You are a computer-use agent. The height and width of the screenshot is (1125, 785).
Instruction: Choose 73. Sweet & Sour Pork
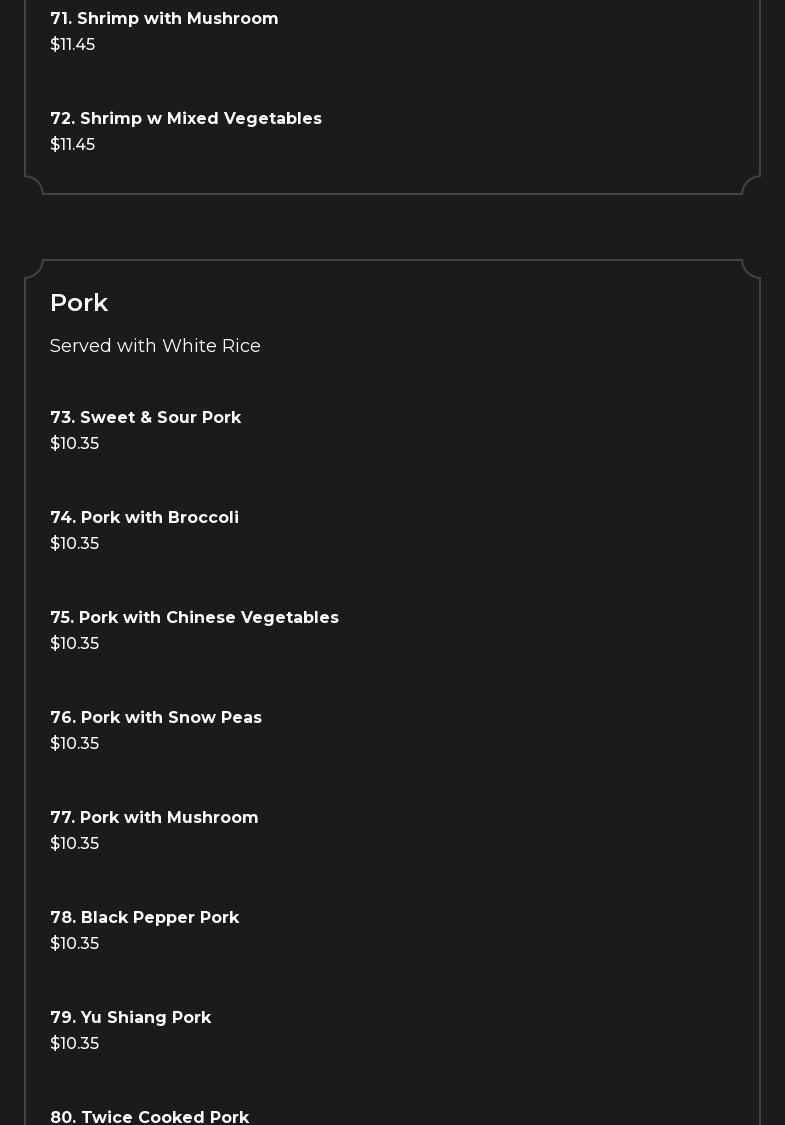pyautogui.click(x=146, y=418)
